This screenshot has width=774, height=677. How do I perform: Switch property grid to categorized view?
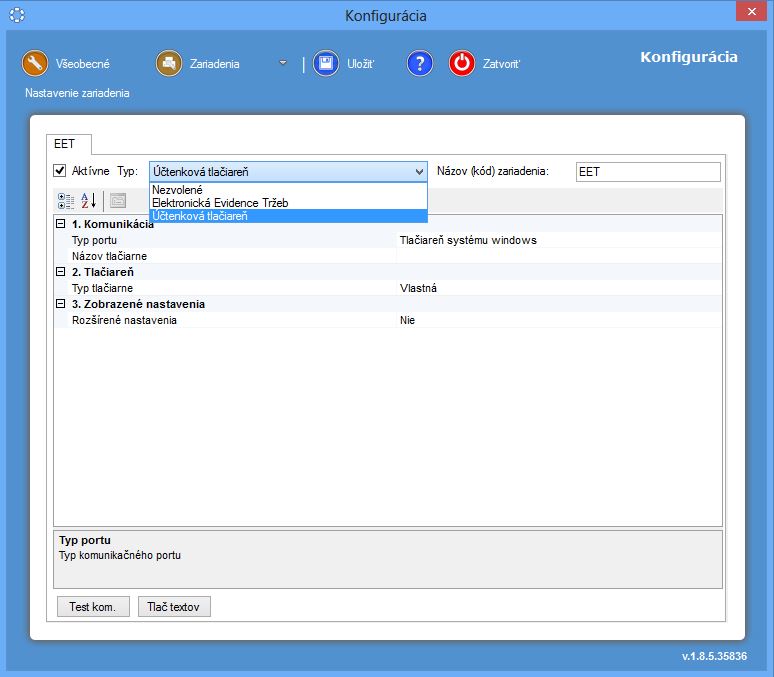66,200
